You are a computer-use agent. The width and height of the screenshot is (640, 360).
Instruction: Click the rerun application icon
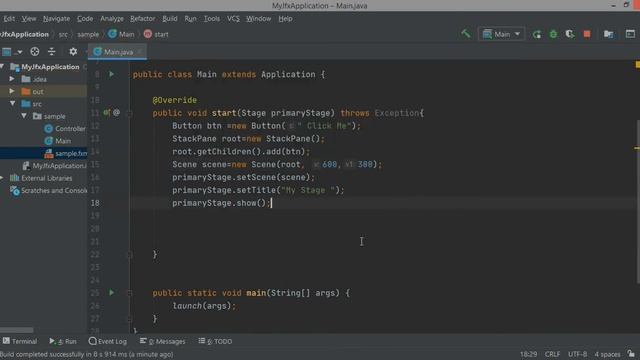click(x=537, y=34)
